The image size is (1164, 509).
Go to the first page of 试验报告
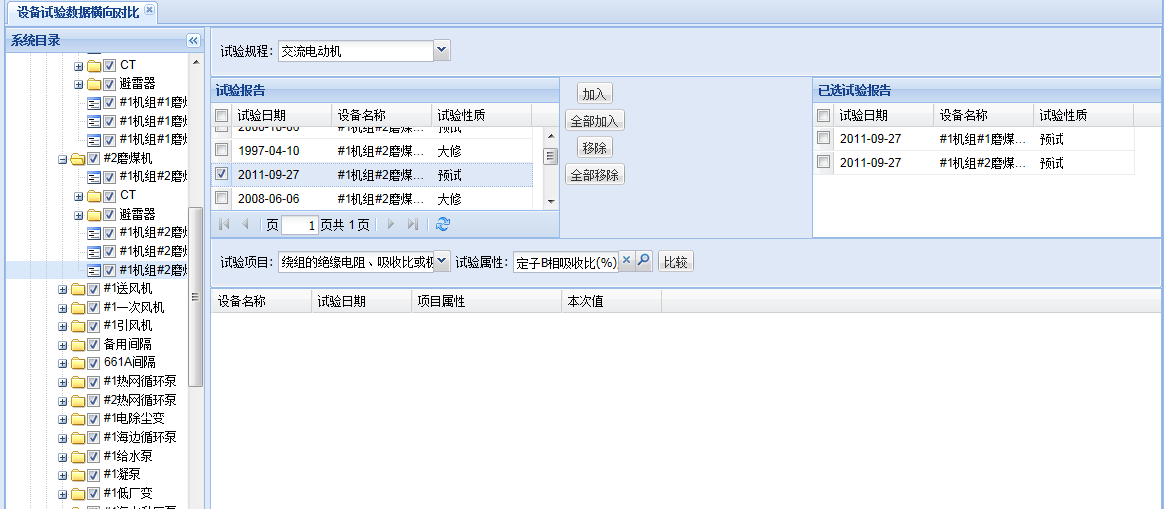pyautogui.click(x=224, y=225)
